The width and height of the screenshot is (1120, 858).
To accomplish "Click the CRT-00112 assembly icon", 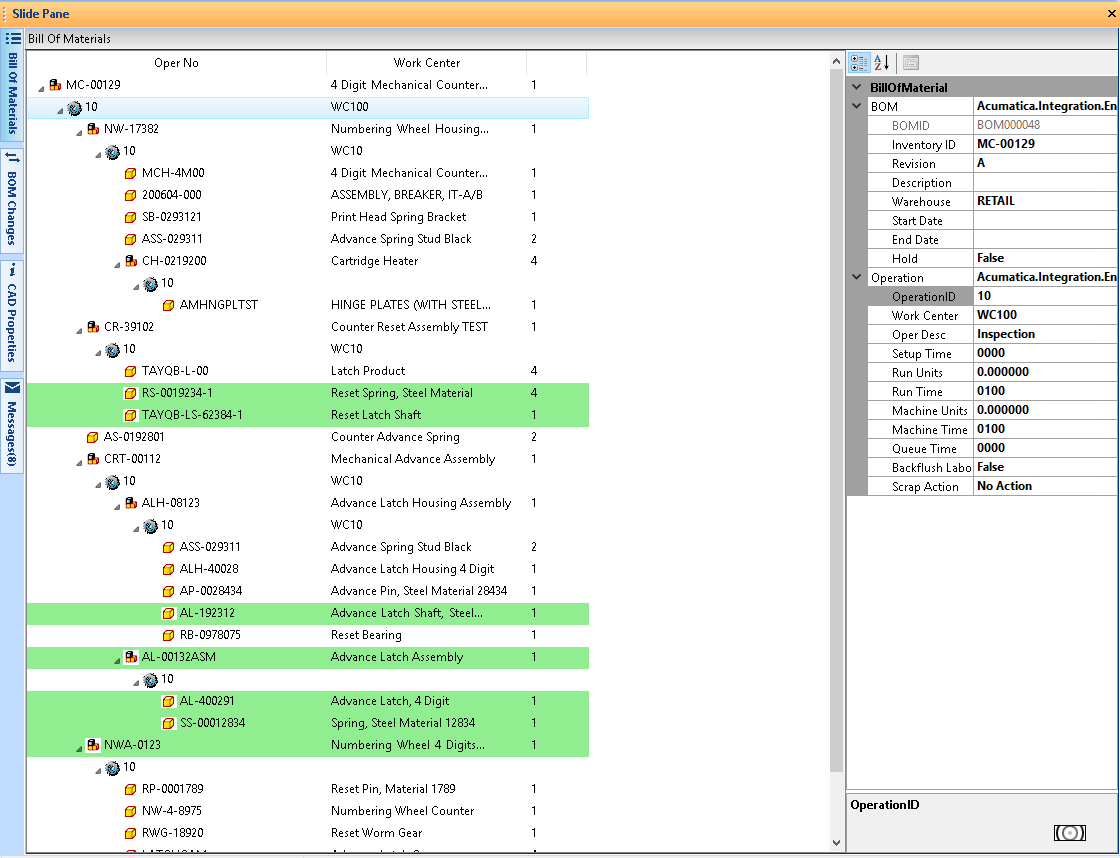I will click(x=93, y=459).
